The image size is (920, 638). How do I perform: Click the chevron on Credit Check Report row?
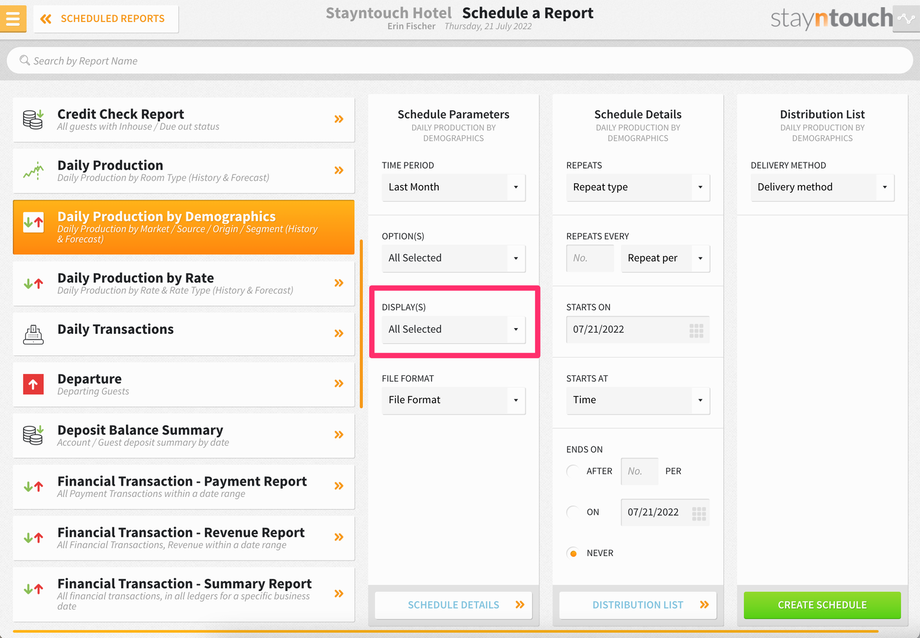coord(339,119)
